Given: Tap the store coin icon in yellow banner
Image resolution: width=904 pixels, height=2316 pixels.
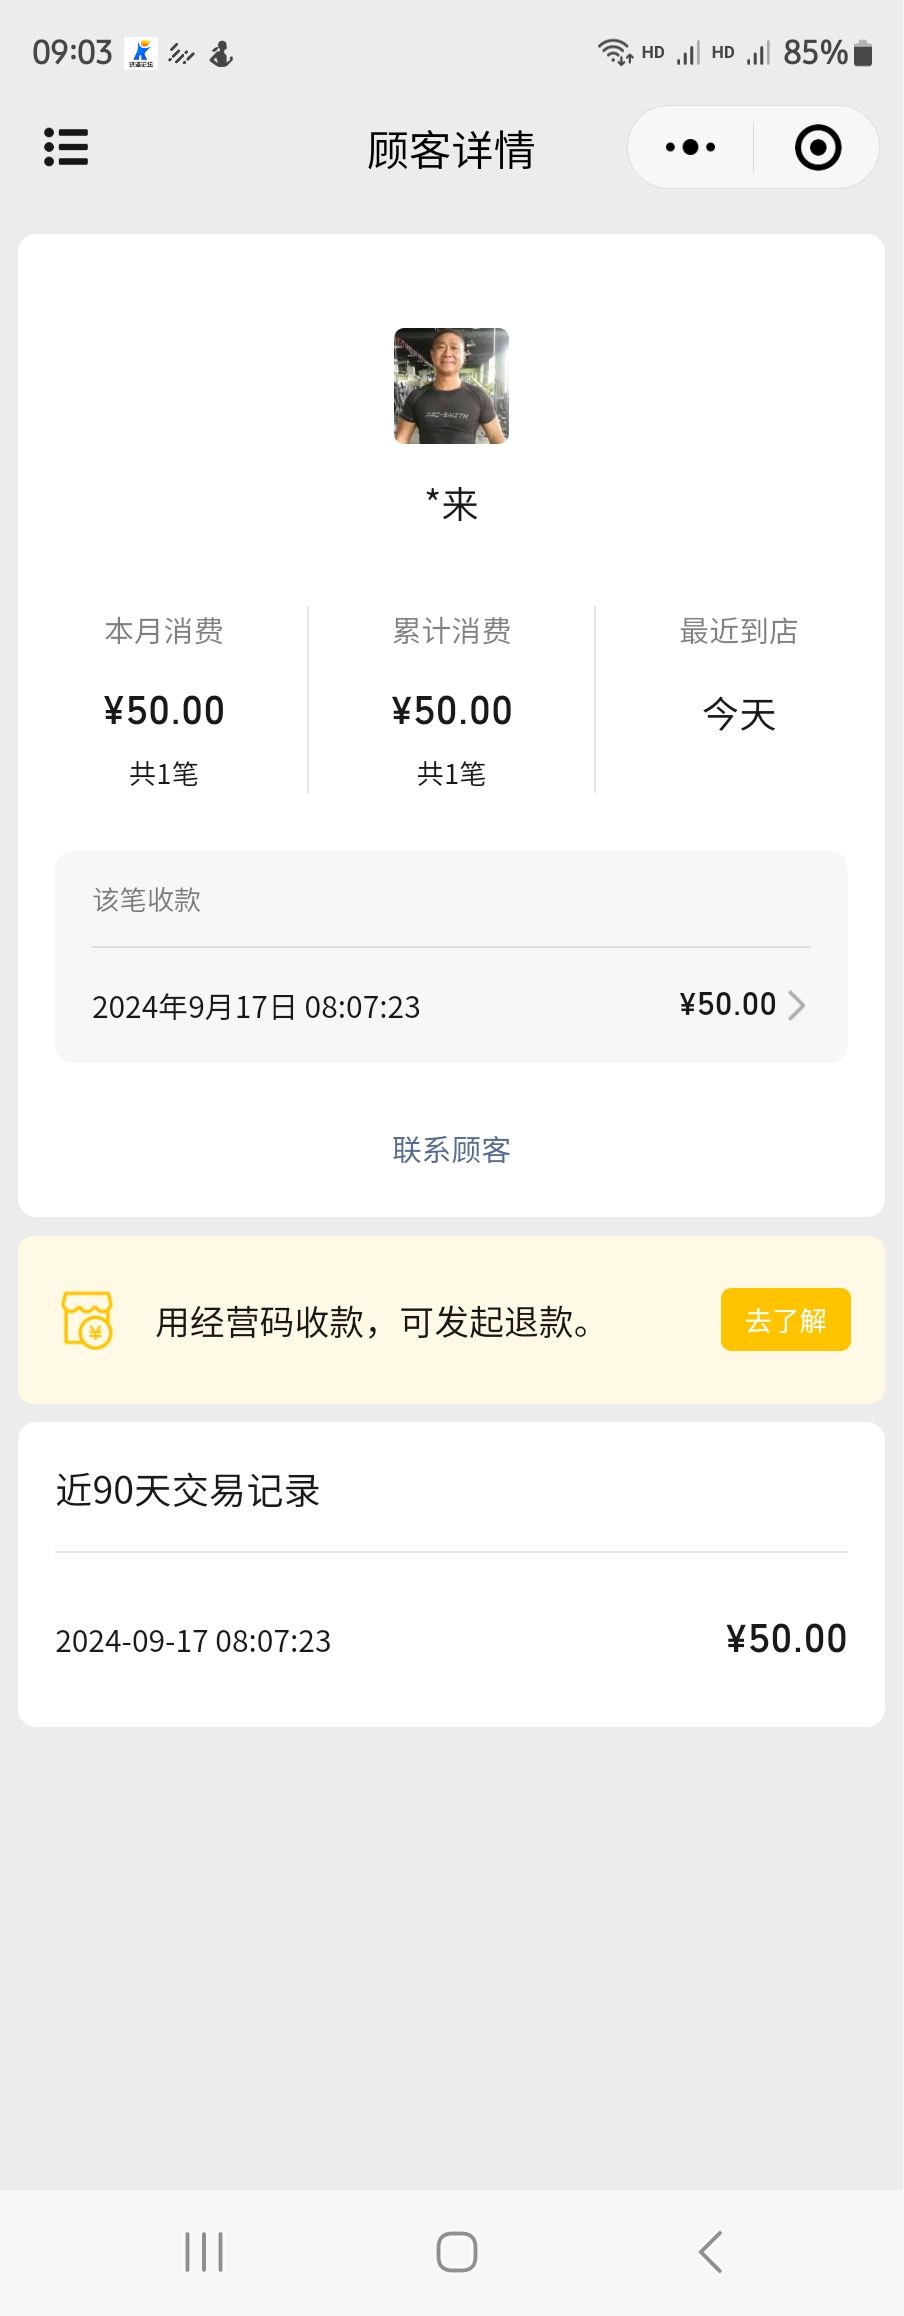Looking at the screenshot, I should pos(87,1320).
